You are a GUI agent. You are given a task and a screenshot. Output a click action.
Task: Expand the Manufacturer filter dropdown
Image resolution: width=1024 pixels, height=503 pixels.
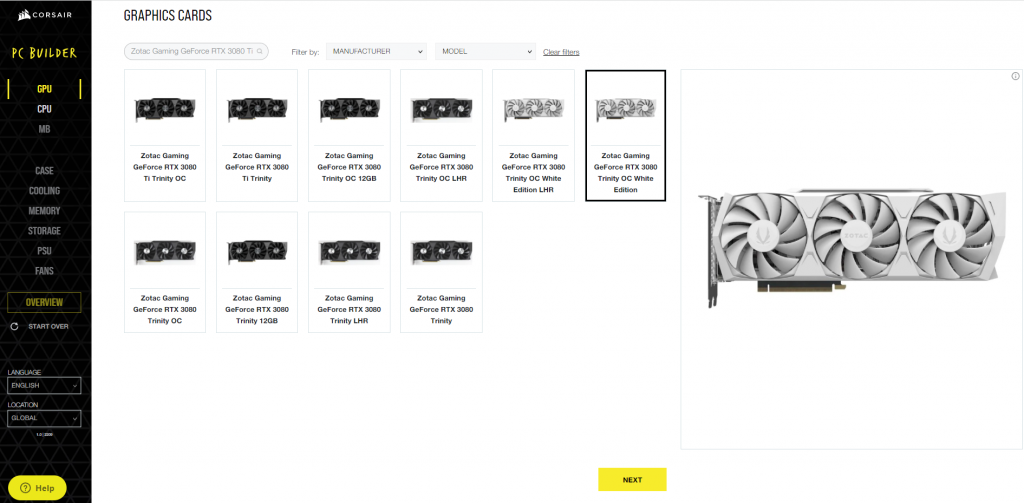[376, 51]
